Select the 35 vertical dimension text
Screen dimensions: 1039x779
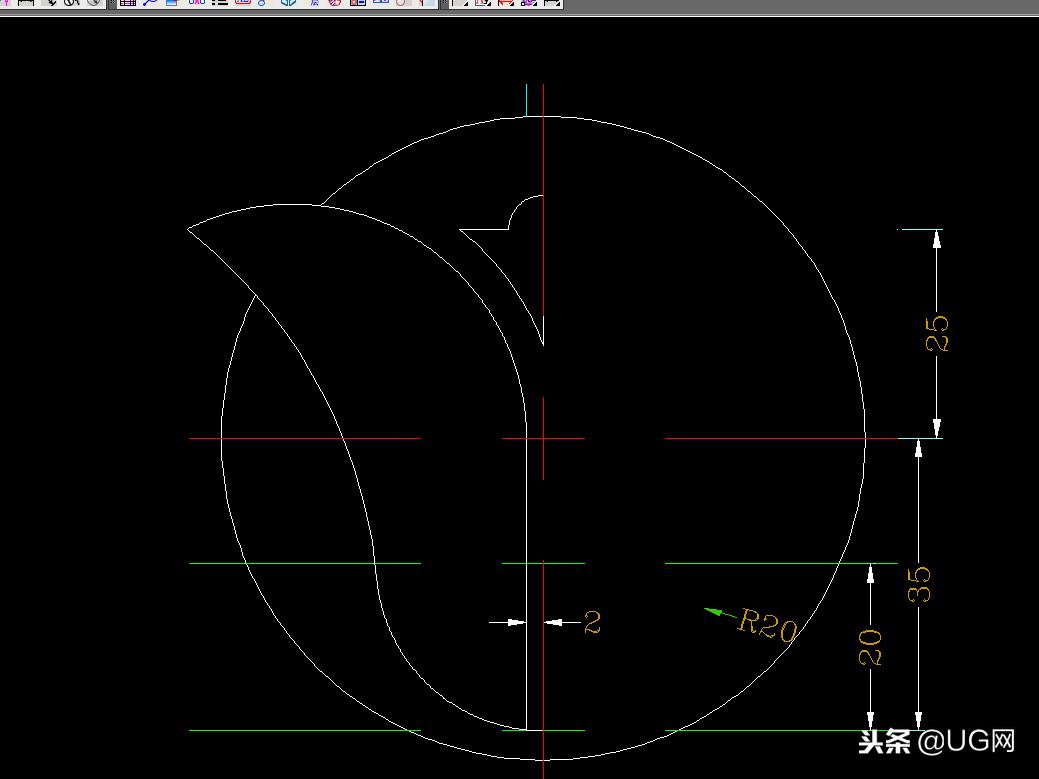click(x=919, y=584)
